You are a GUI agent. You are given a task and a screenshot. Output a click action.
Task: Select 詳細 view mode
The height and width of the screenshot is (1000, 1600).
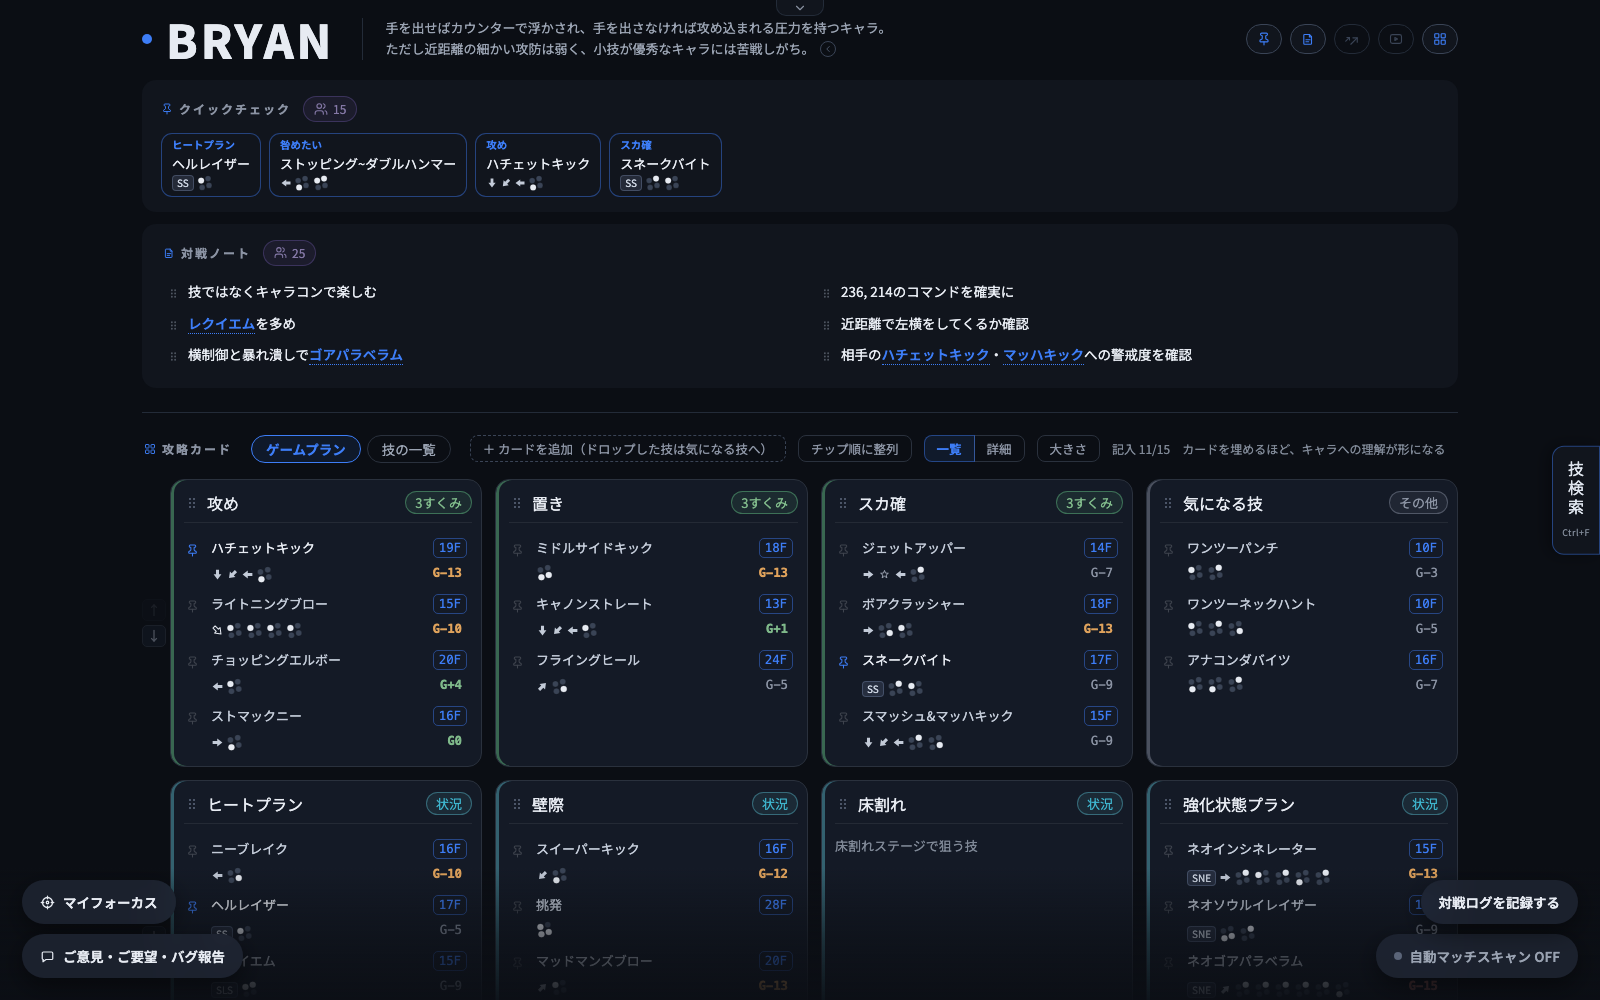pyautogui.click(x=999, y=449)
